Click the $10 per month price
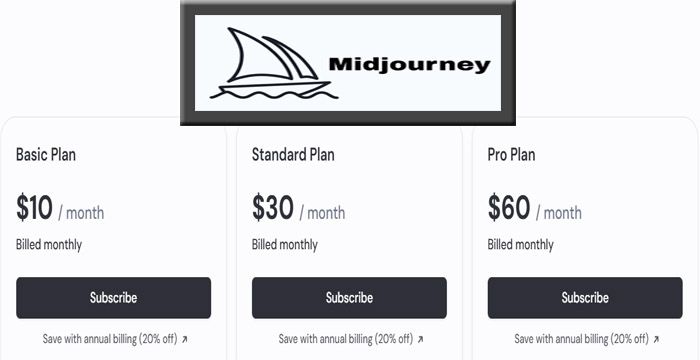Image resolution: width=700 pixels, height=360 pixels. point(60,208)
